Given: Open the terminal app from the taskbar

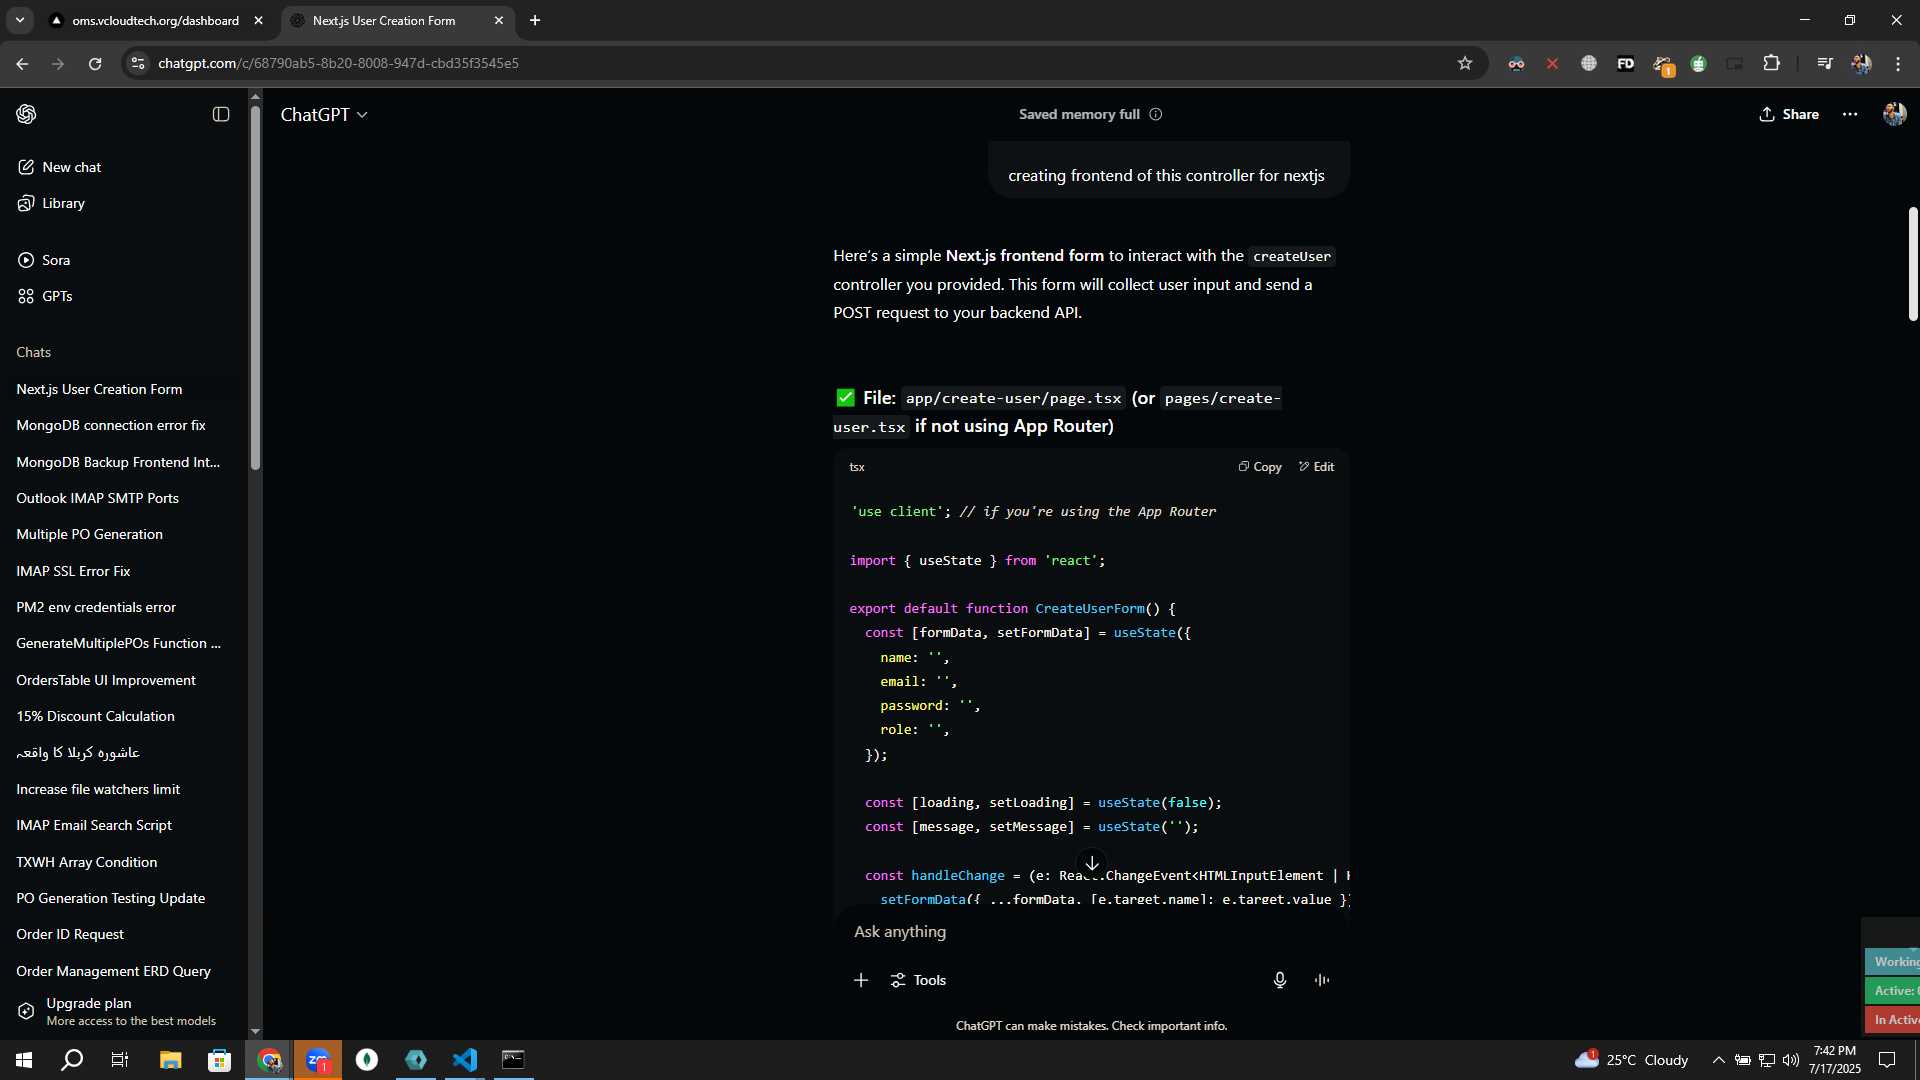Looking at the screenshot, I should point(513,1060).
